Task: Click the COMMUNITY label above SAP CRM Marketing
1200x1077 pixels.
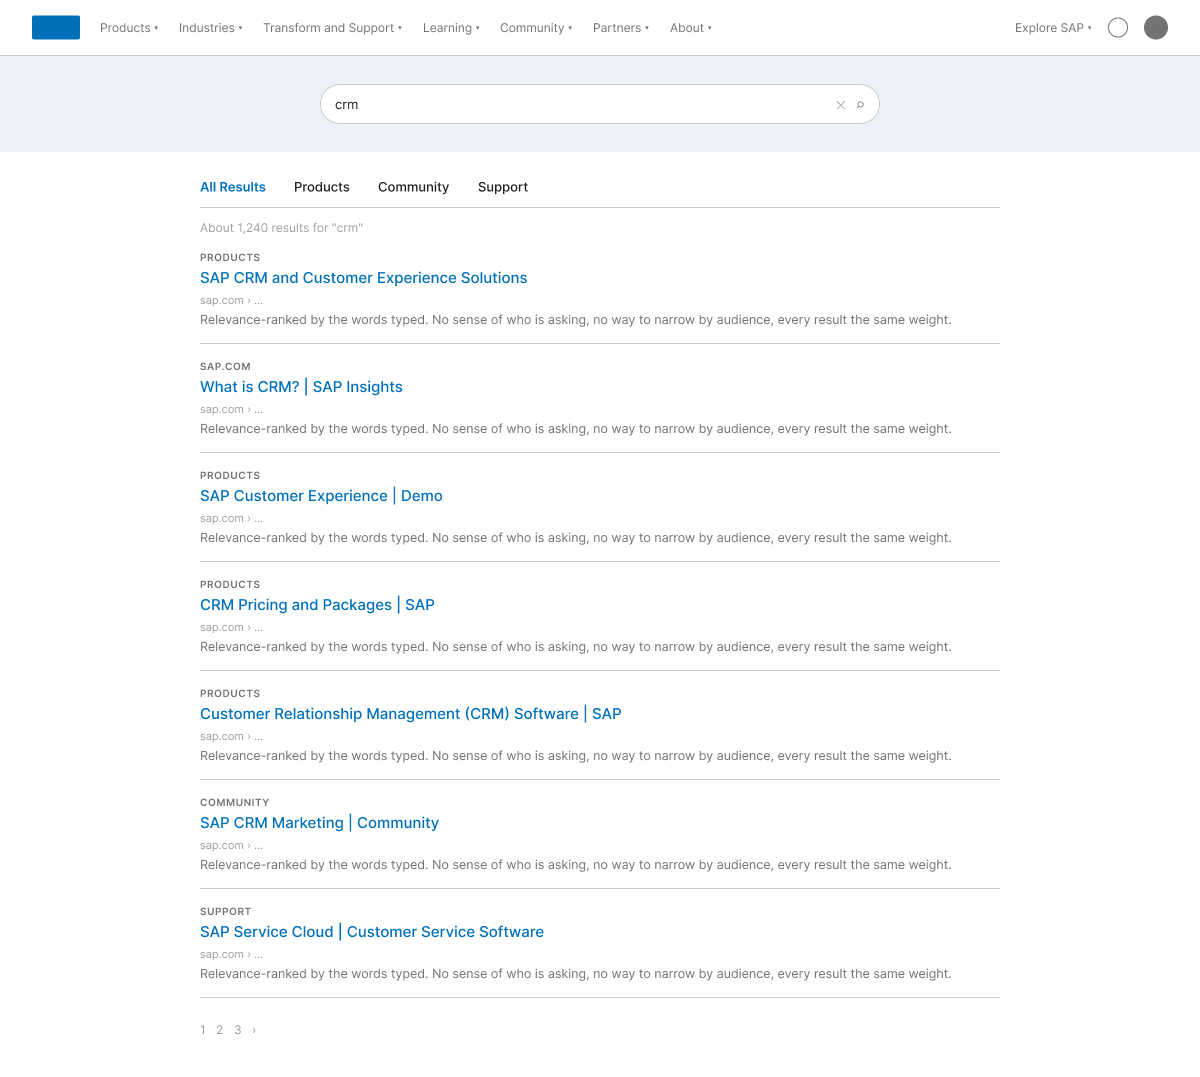Action: coord(235,803)
